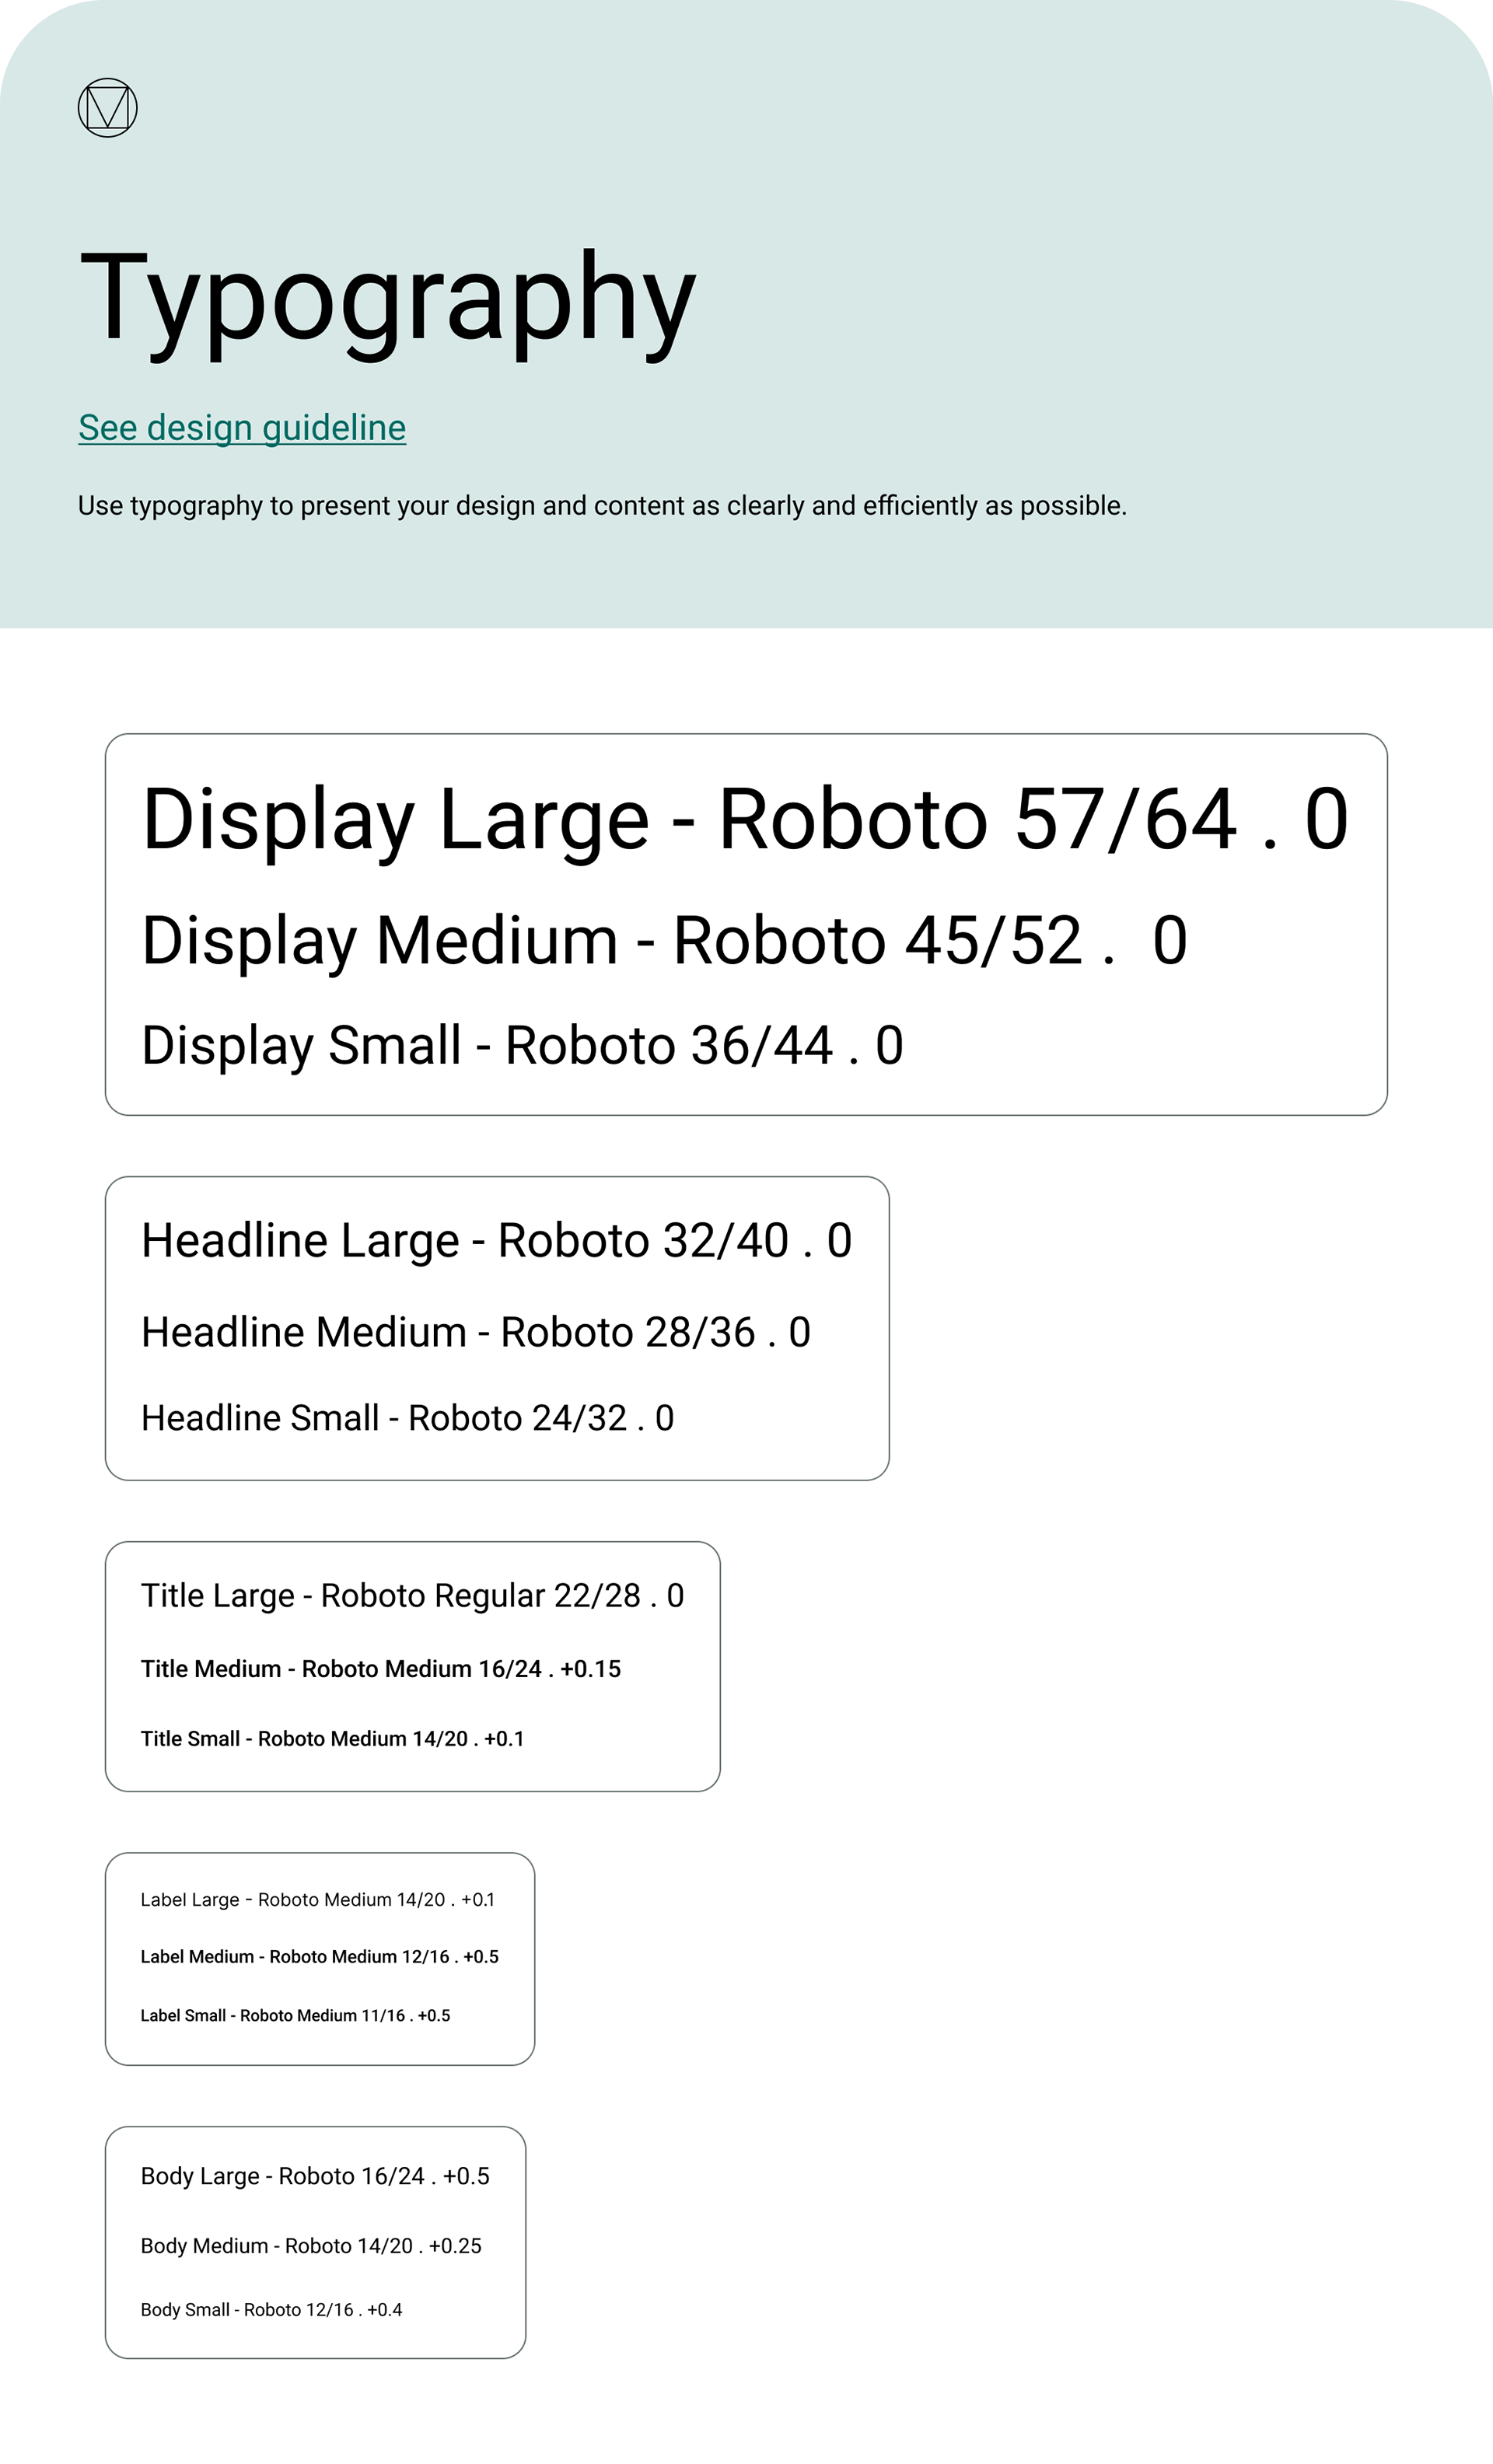Click 'Headline Large - Roboto 32/40 . 0'

click(x=496, y=1241)
